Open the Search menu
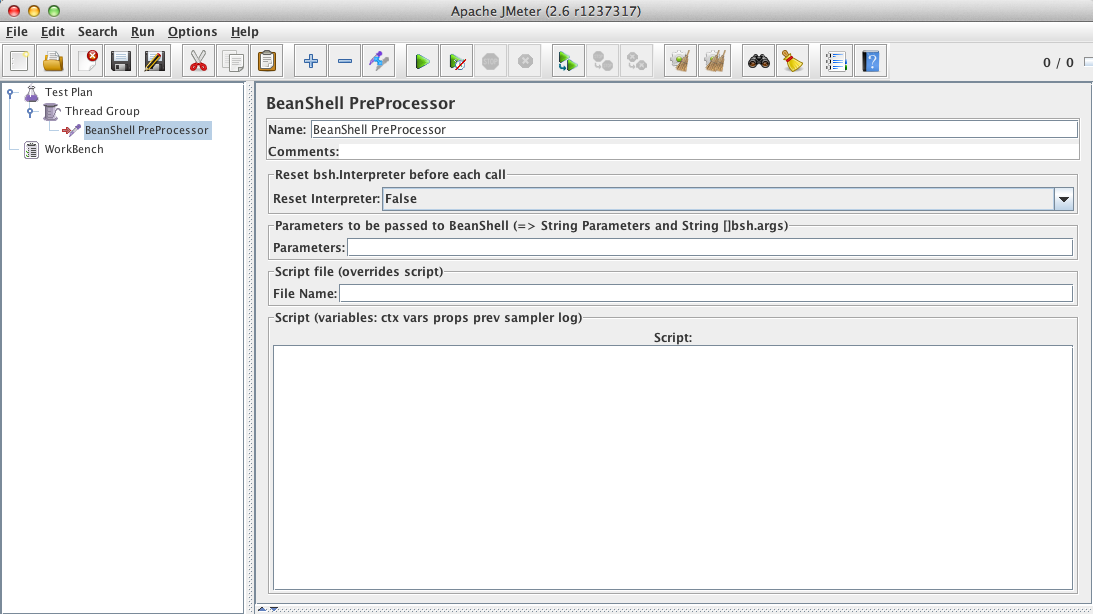The height and width of the screenshot is (614, 1093). click(98, 31)
